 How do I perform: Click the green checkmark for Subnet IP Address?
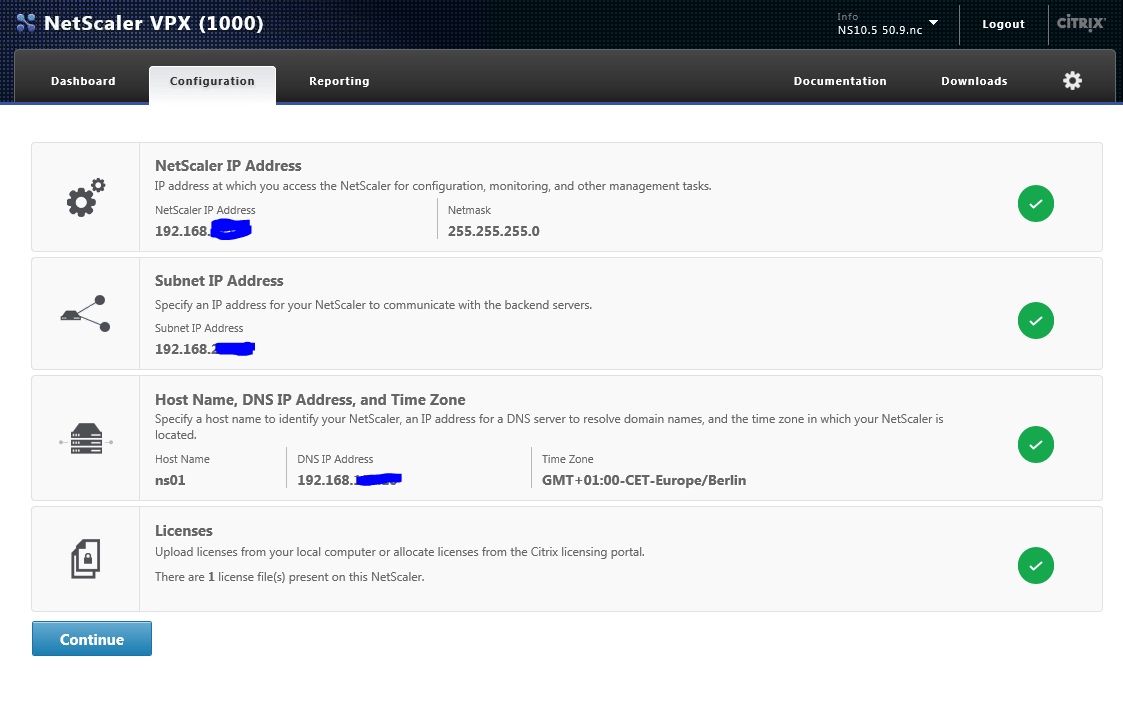pyautogui.click(x=1036, y=320)
